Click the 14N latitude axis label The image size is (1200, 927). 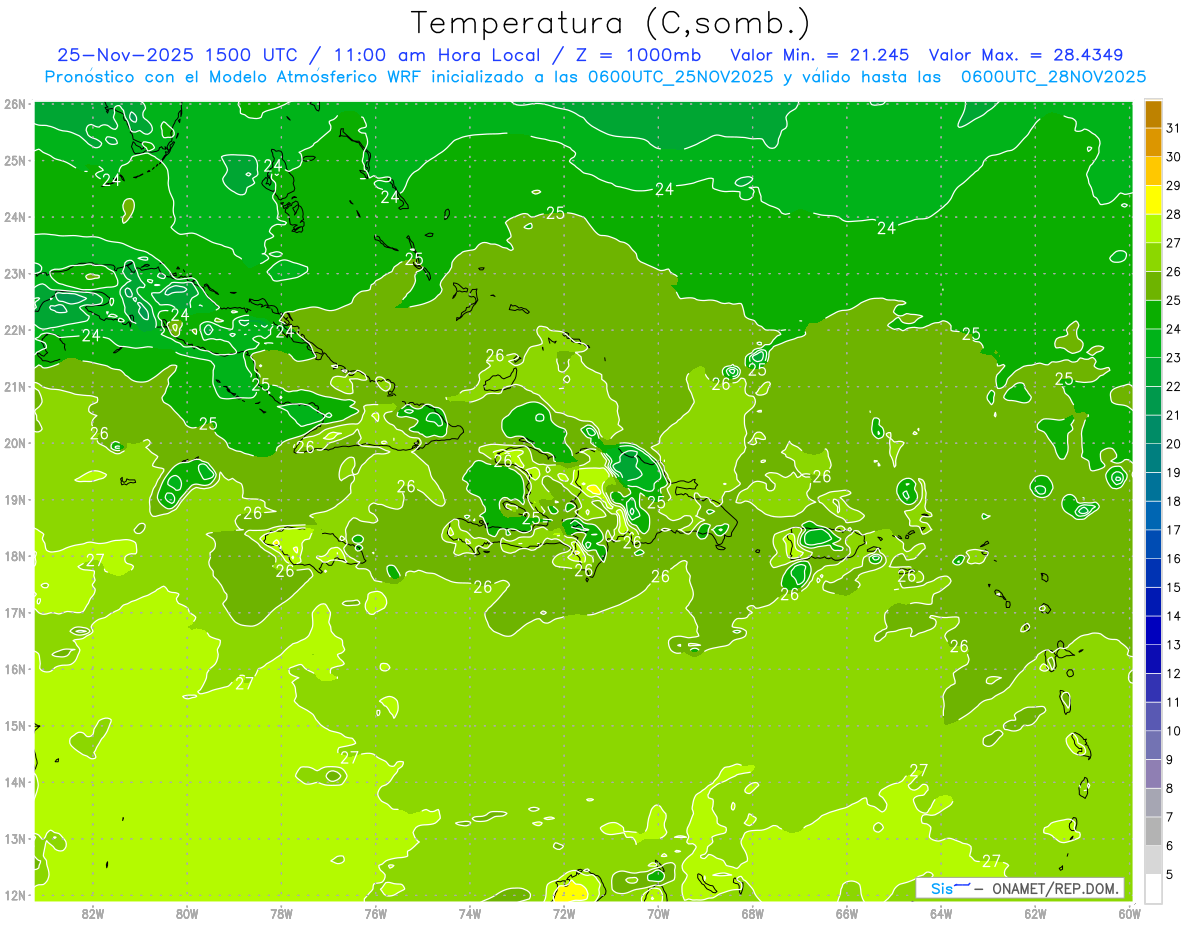click(15, 782)
